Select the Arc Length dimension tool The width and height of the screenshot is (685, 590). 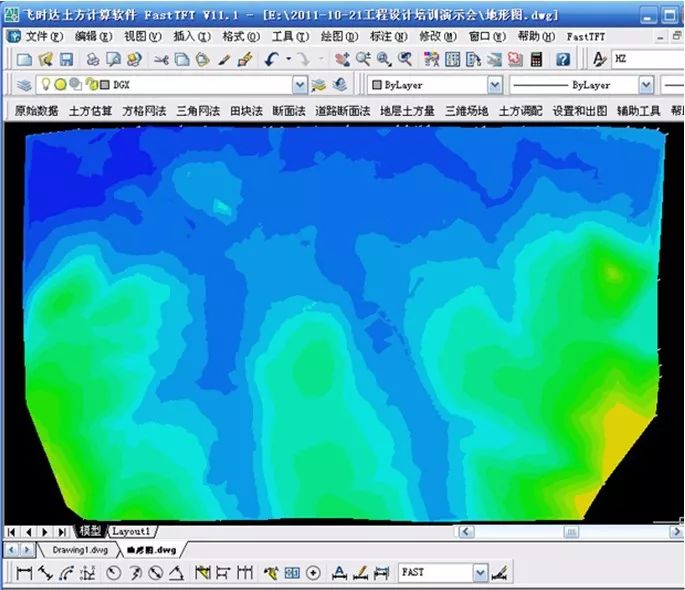[x=66, y=573]
